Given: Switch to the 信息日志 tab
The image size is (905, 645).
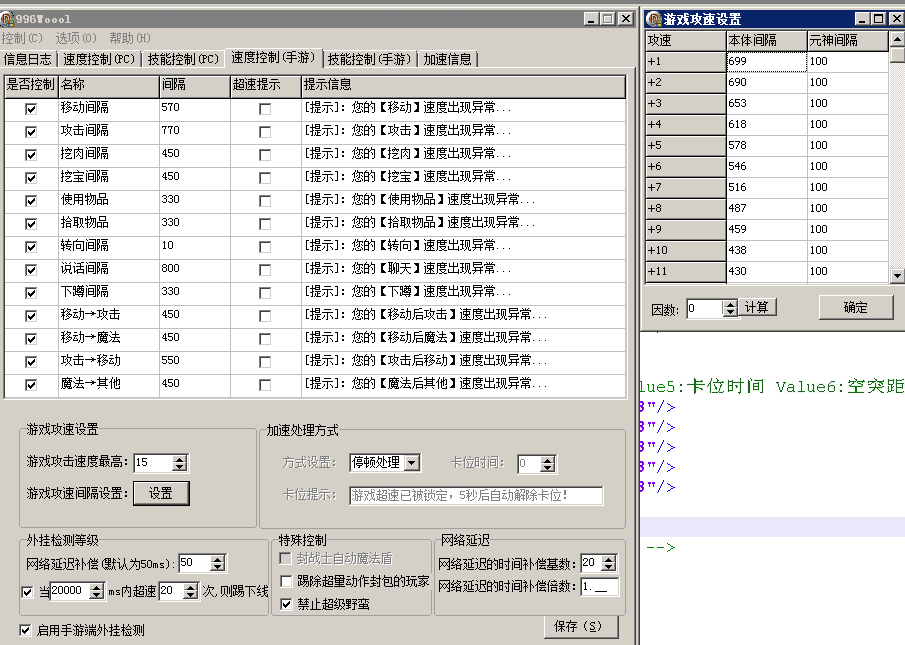Looking at the screenshot, I should coord(28,59).
